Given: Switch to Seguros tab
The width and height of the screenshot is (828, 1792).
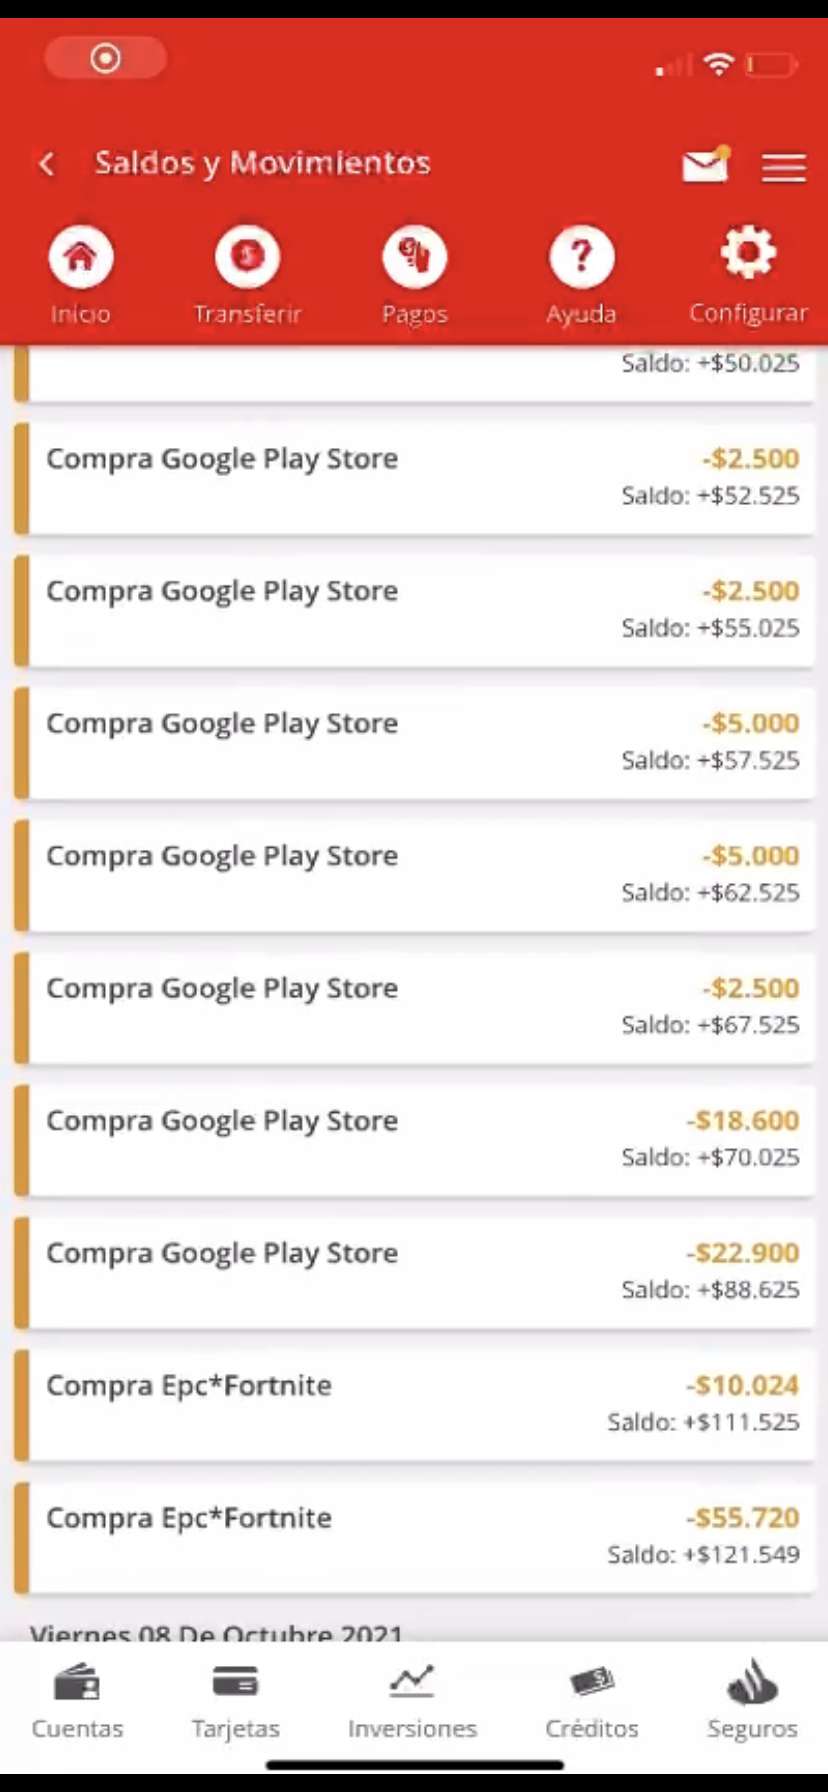Looking at the screenshot, I should pos(752,1702).
